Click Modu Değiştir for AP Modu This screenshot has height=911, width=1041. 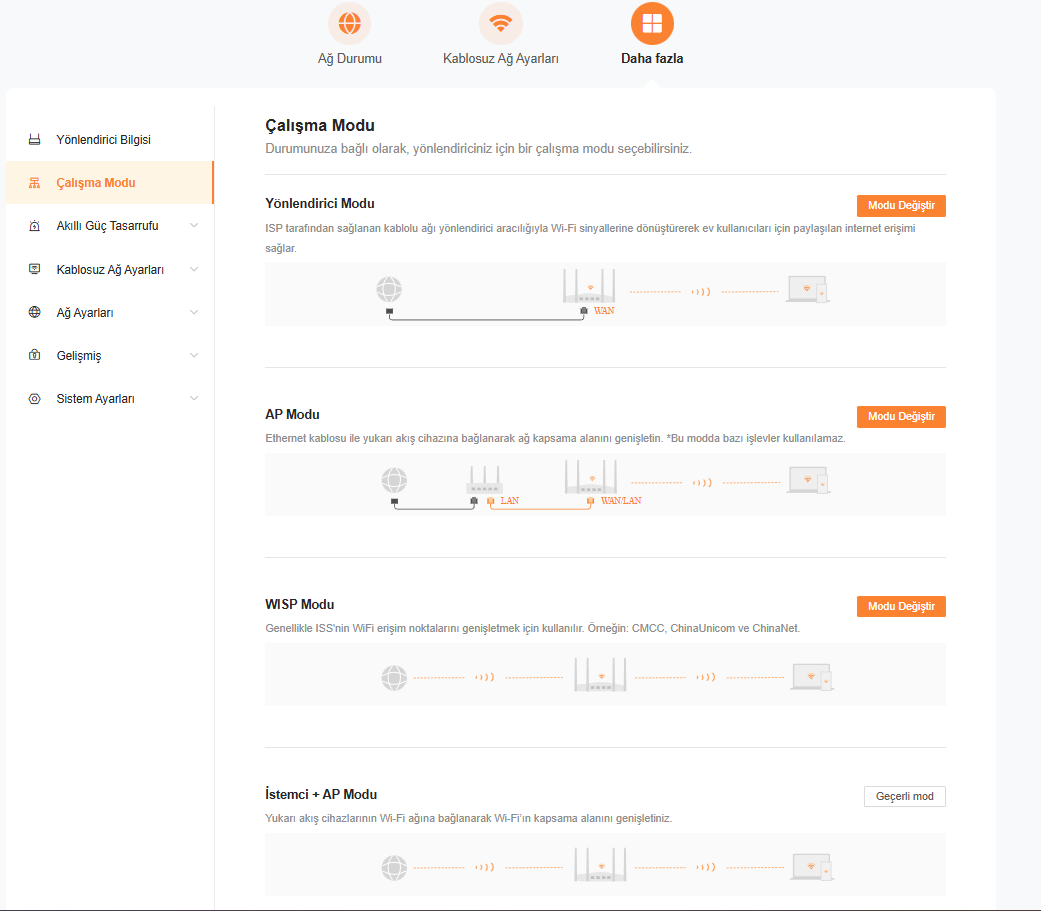pos(901,416)
